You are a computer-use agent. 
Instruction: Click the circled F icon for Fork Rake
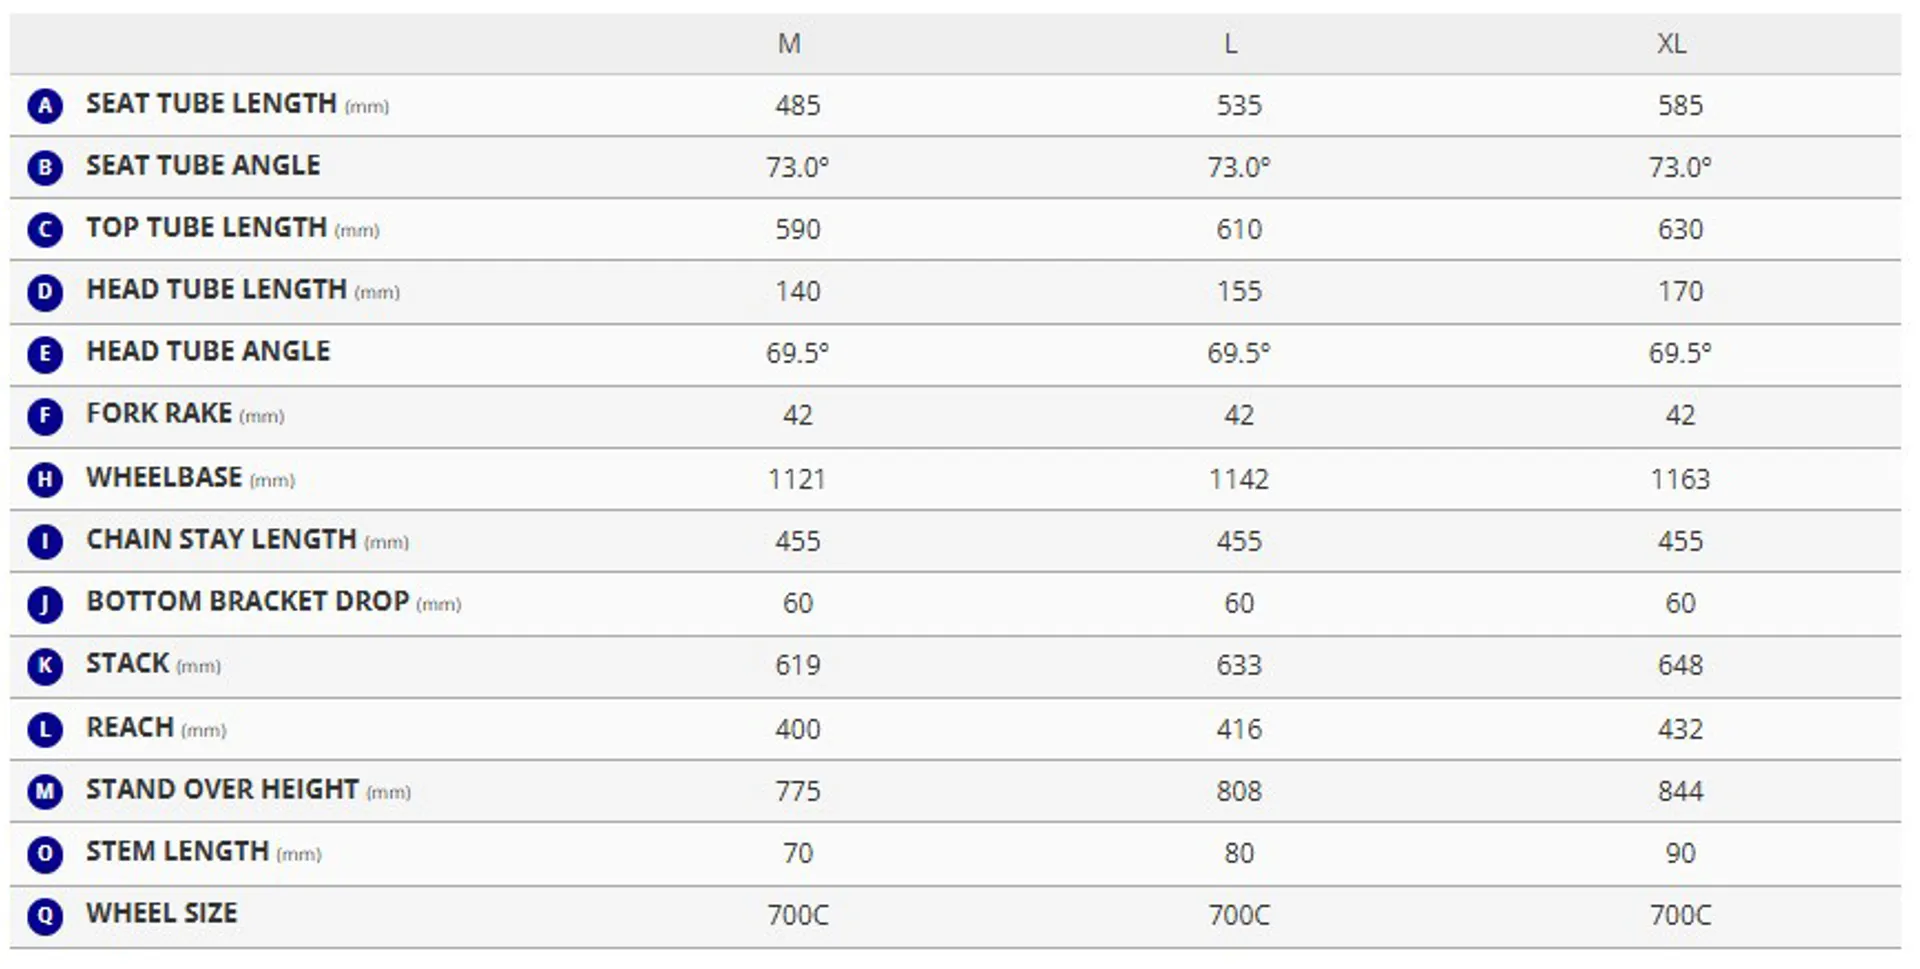[45, 416]
